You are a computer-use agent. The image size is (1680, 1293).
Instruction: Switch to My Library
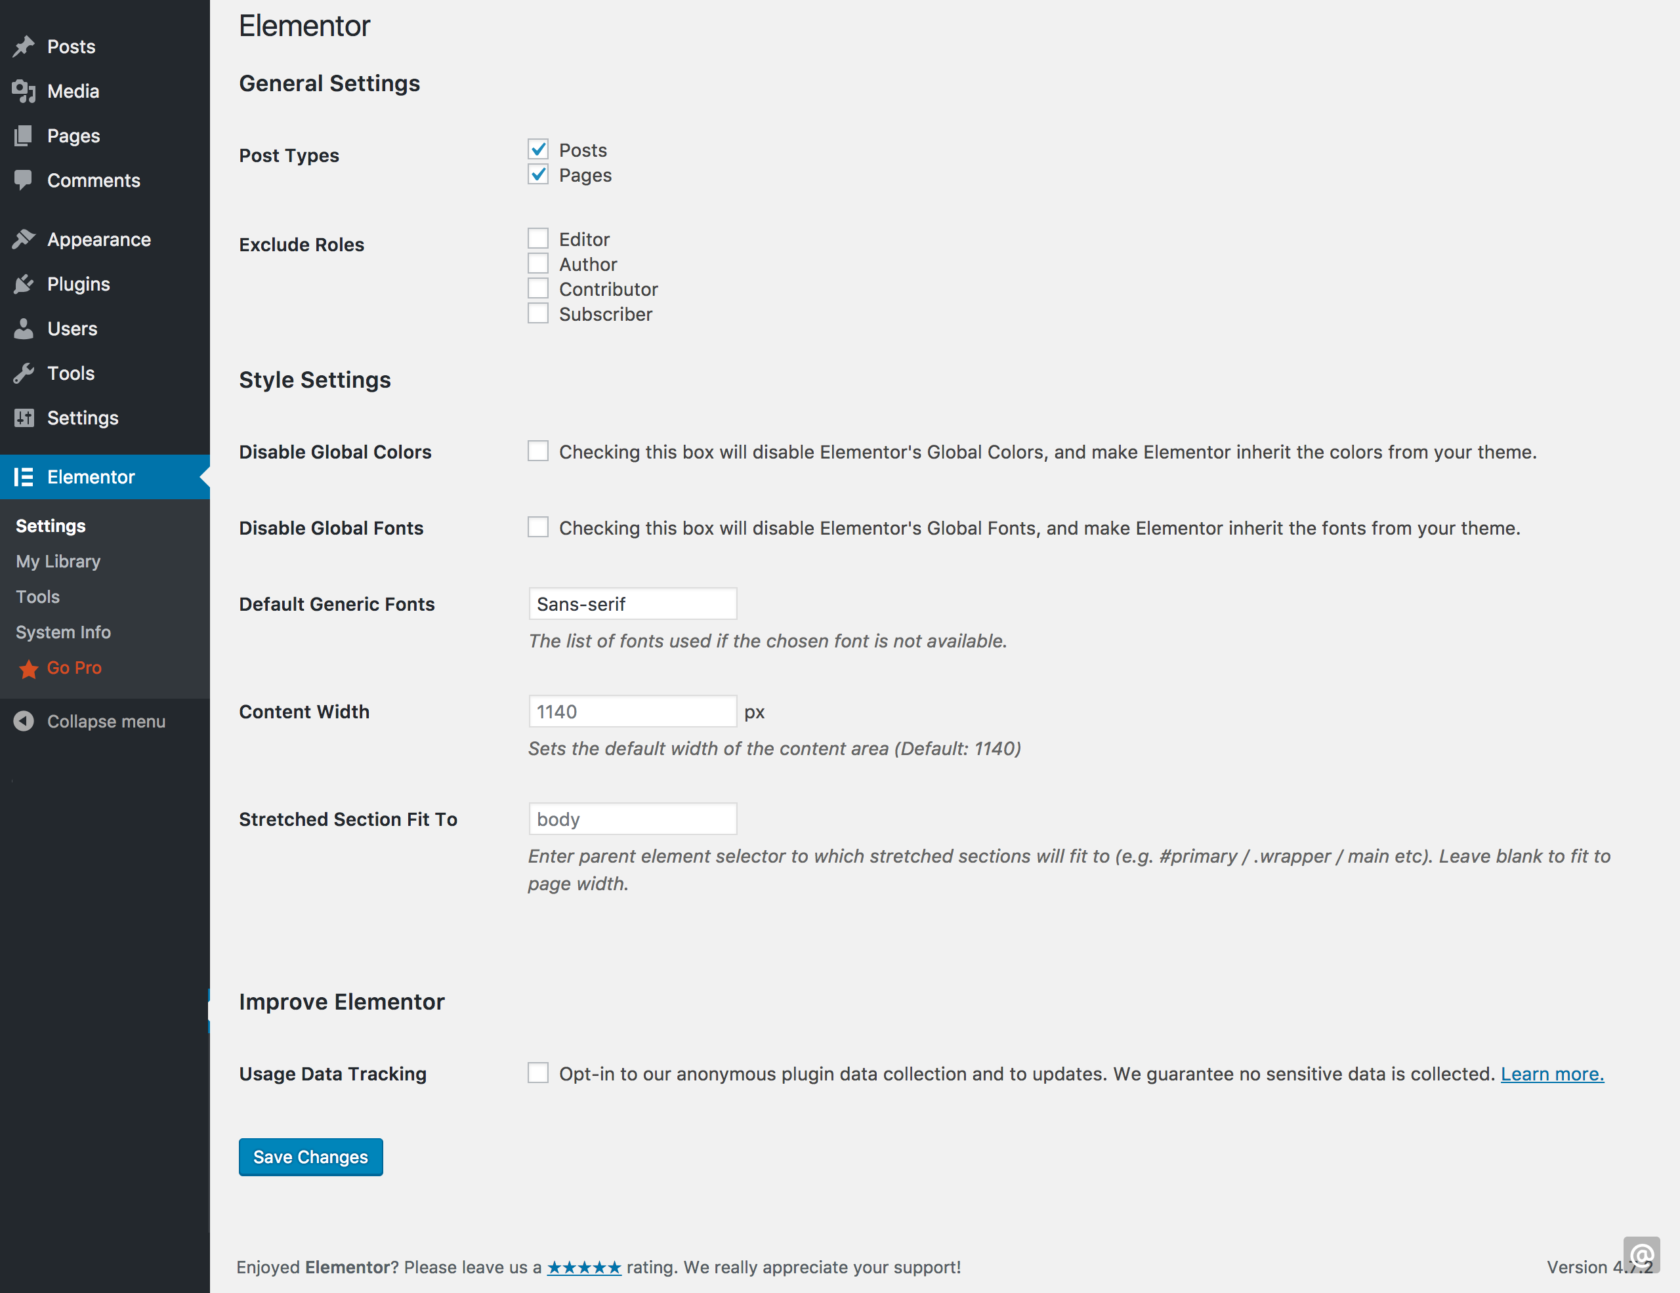point(57,561)
